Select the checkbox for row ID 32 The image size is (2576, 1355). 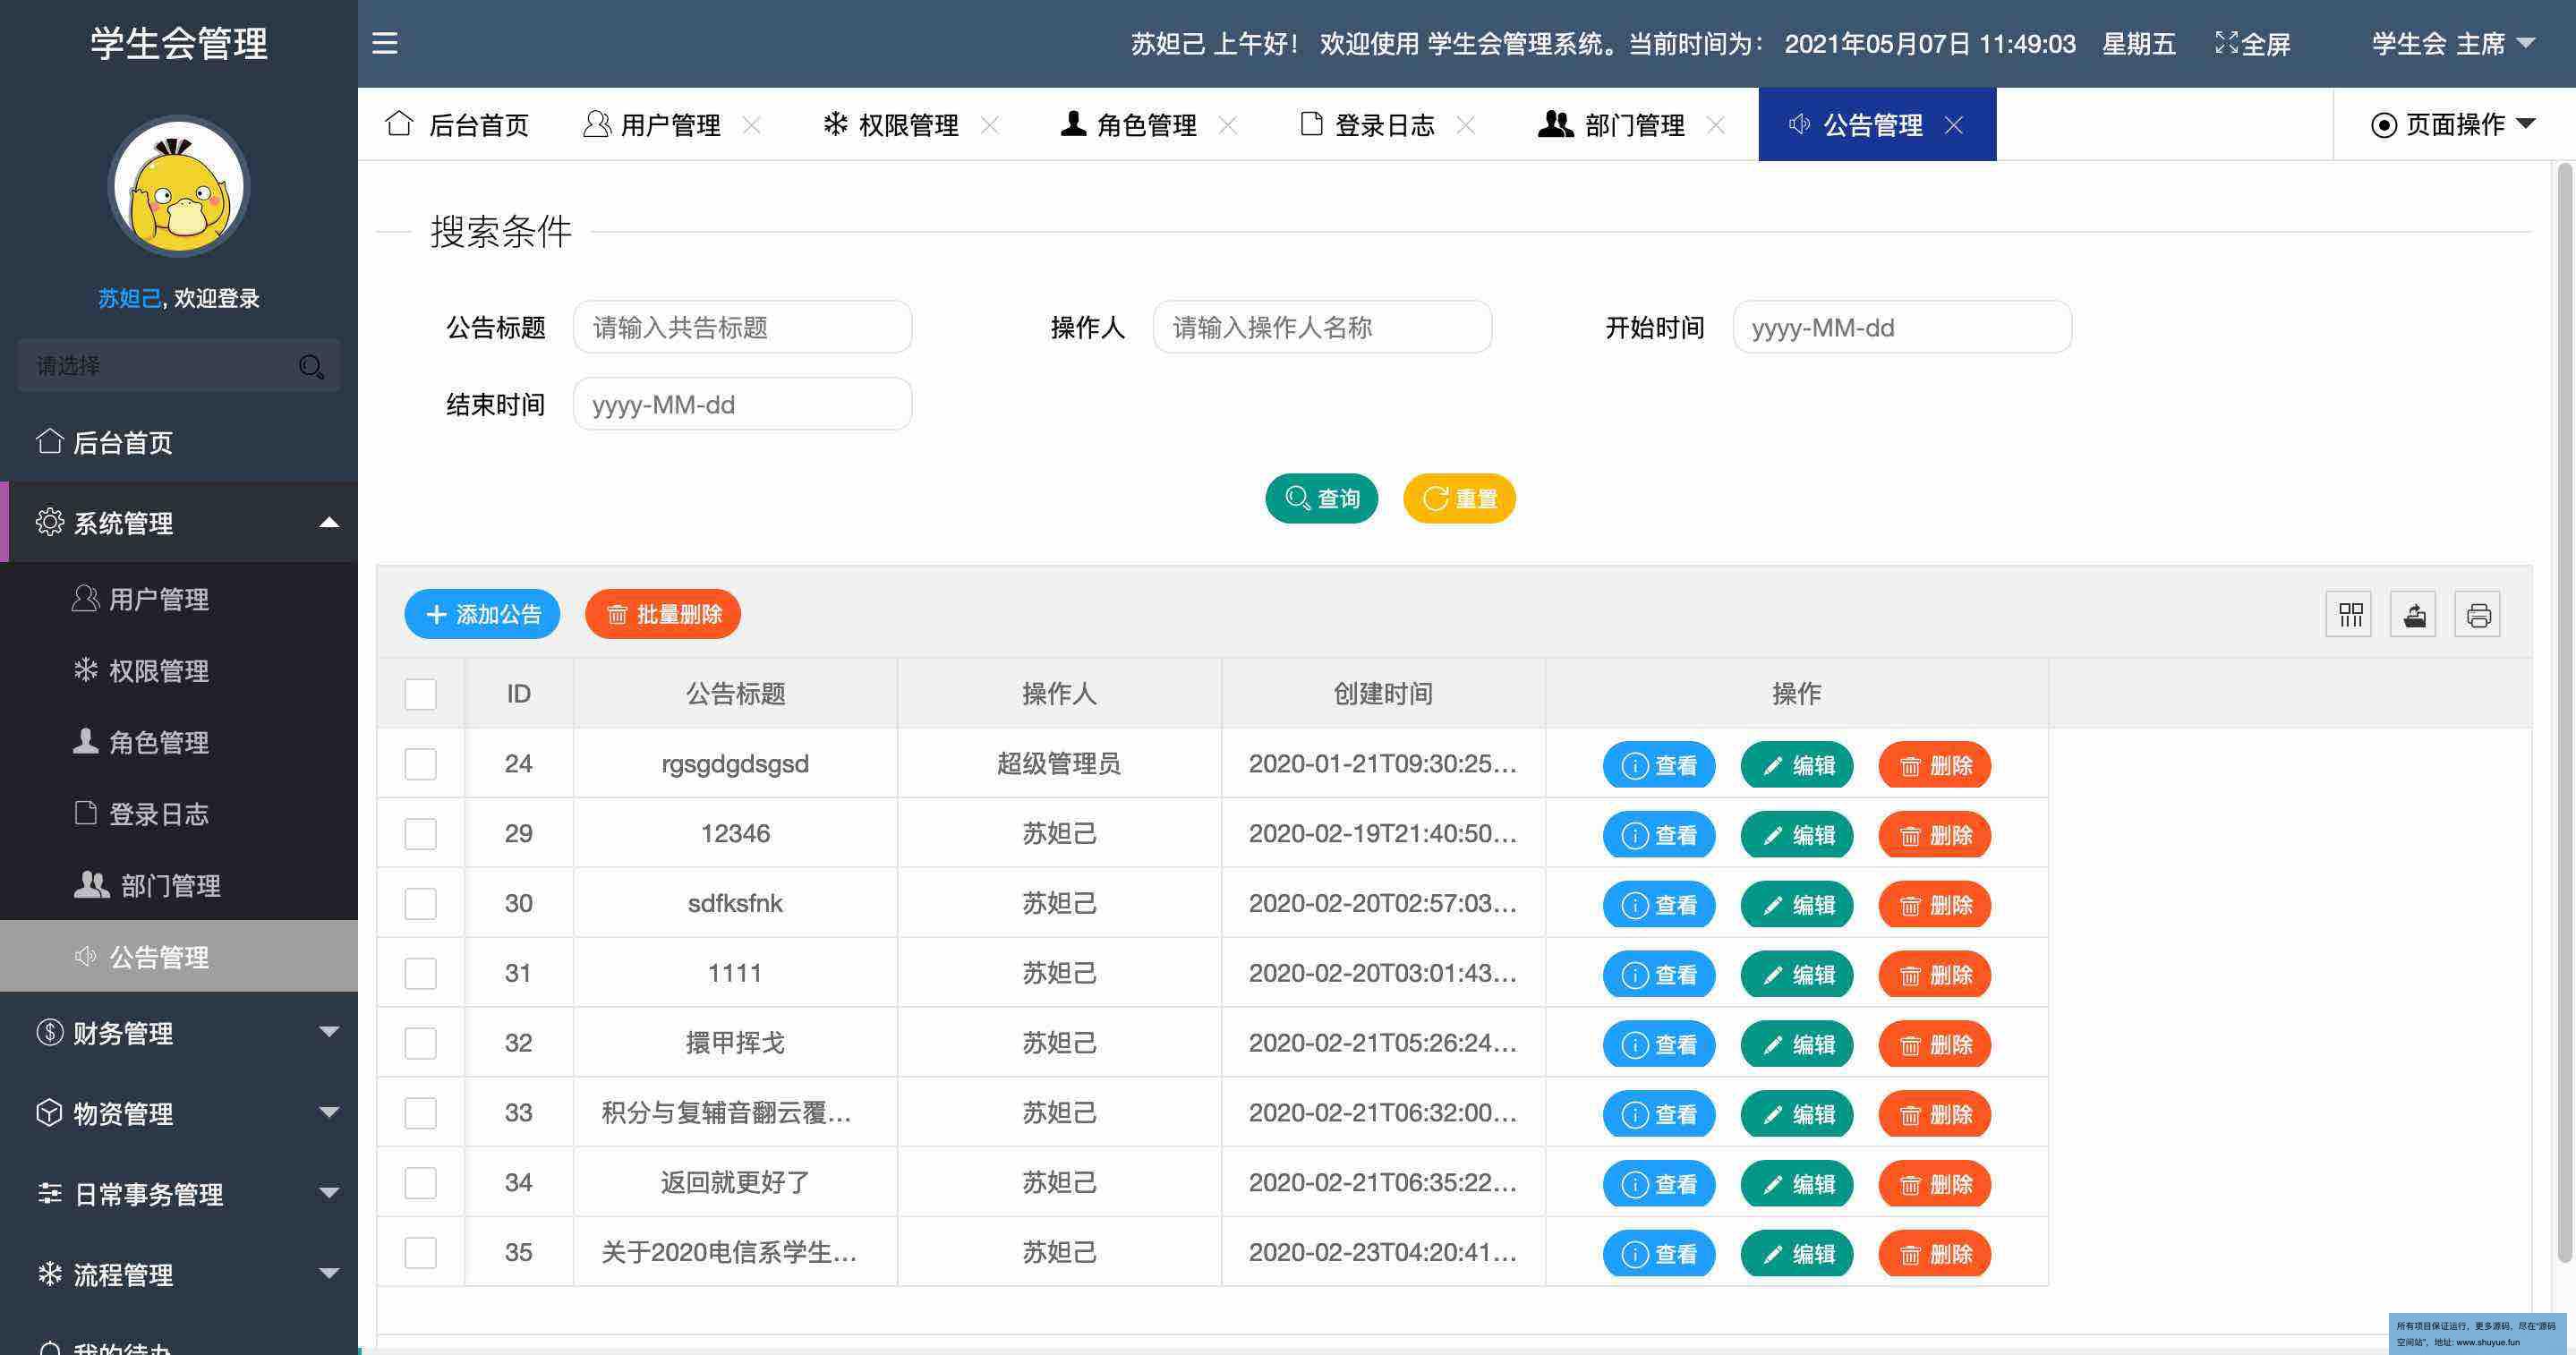pyautogui.click(x=420, y=1043)
